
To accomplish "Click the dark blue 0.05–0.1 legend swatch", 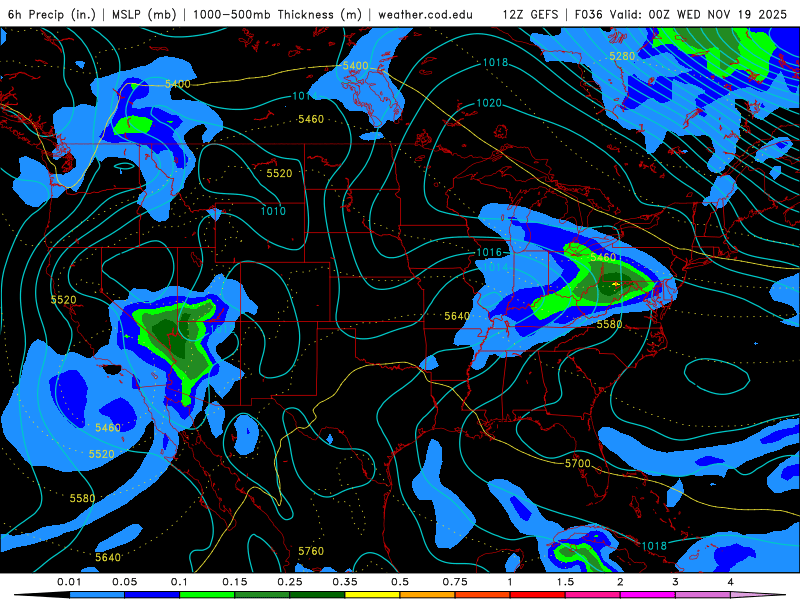I will (x=152, y=595).
